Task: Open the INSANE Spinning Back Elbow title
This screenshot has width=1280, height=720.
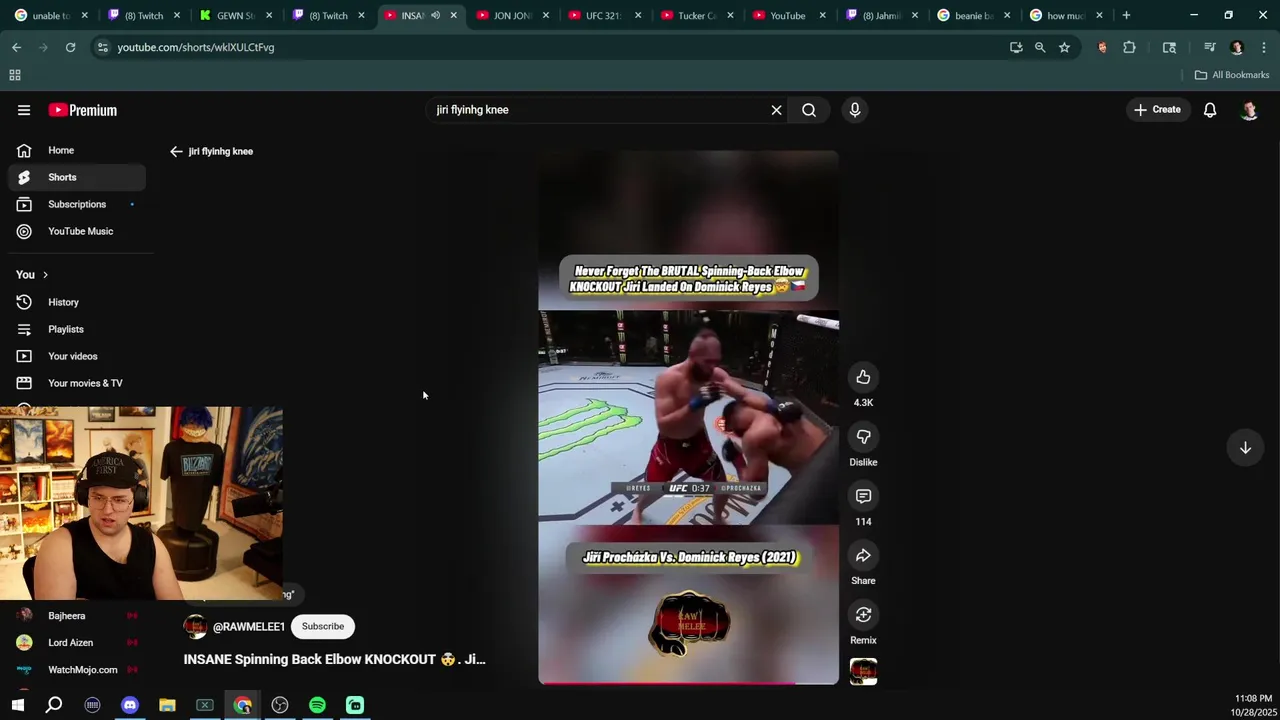Action: (334, 660)
